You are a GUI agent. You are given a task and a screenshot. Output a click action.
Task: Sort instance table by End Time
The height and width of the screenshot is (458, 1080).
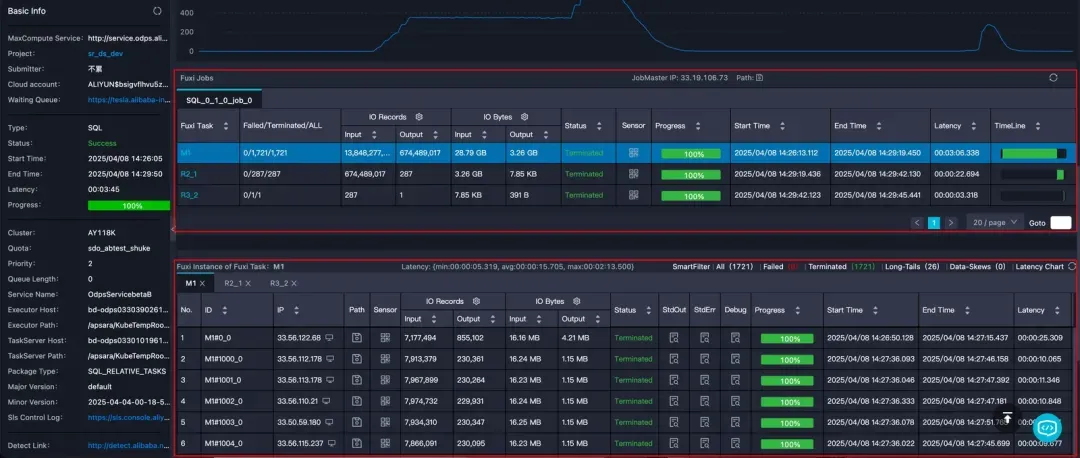pos(966,311)
